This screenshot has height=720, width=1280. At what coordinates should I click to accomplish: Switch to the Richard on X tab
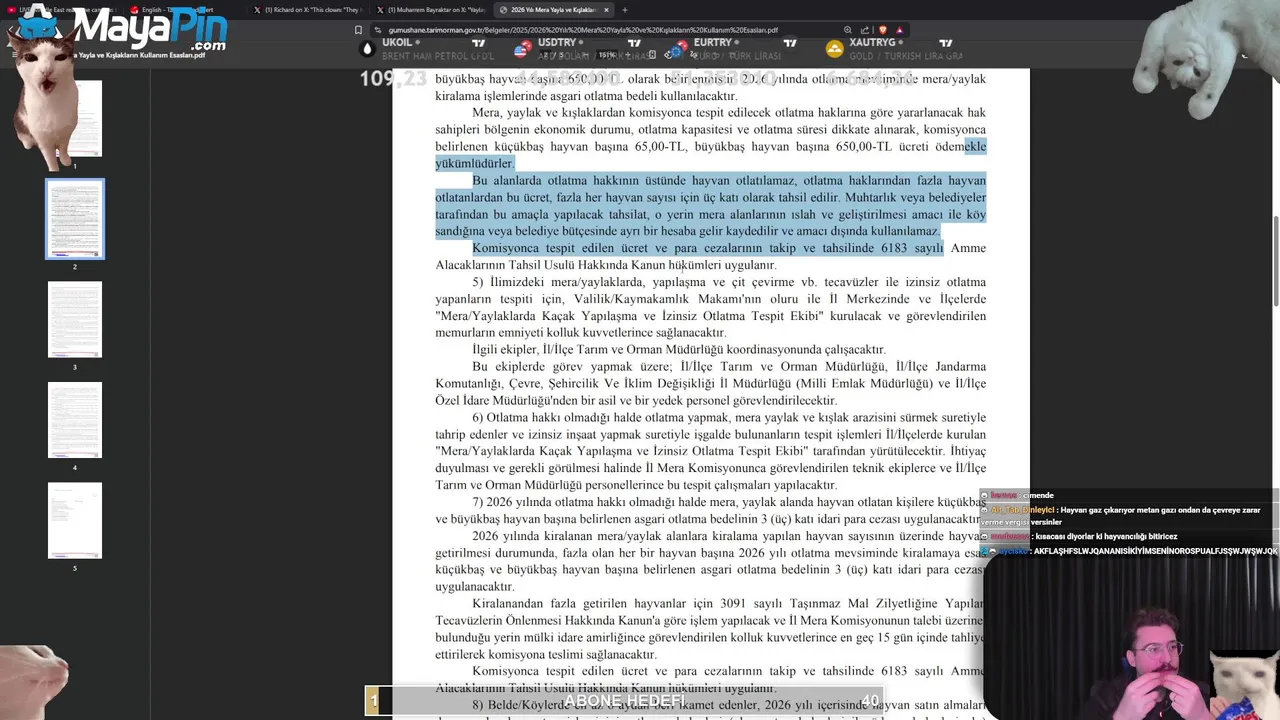[307, 10]
